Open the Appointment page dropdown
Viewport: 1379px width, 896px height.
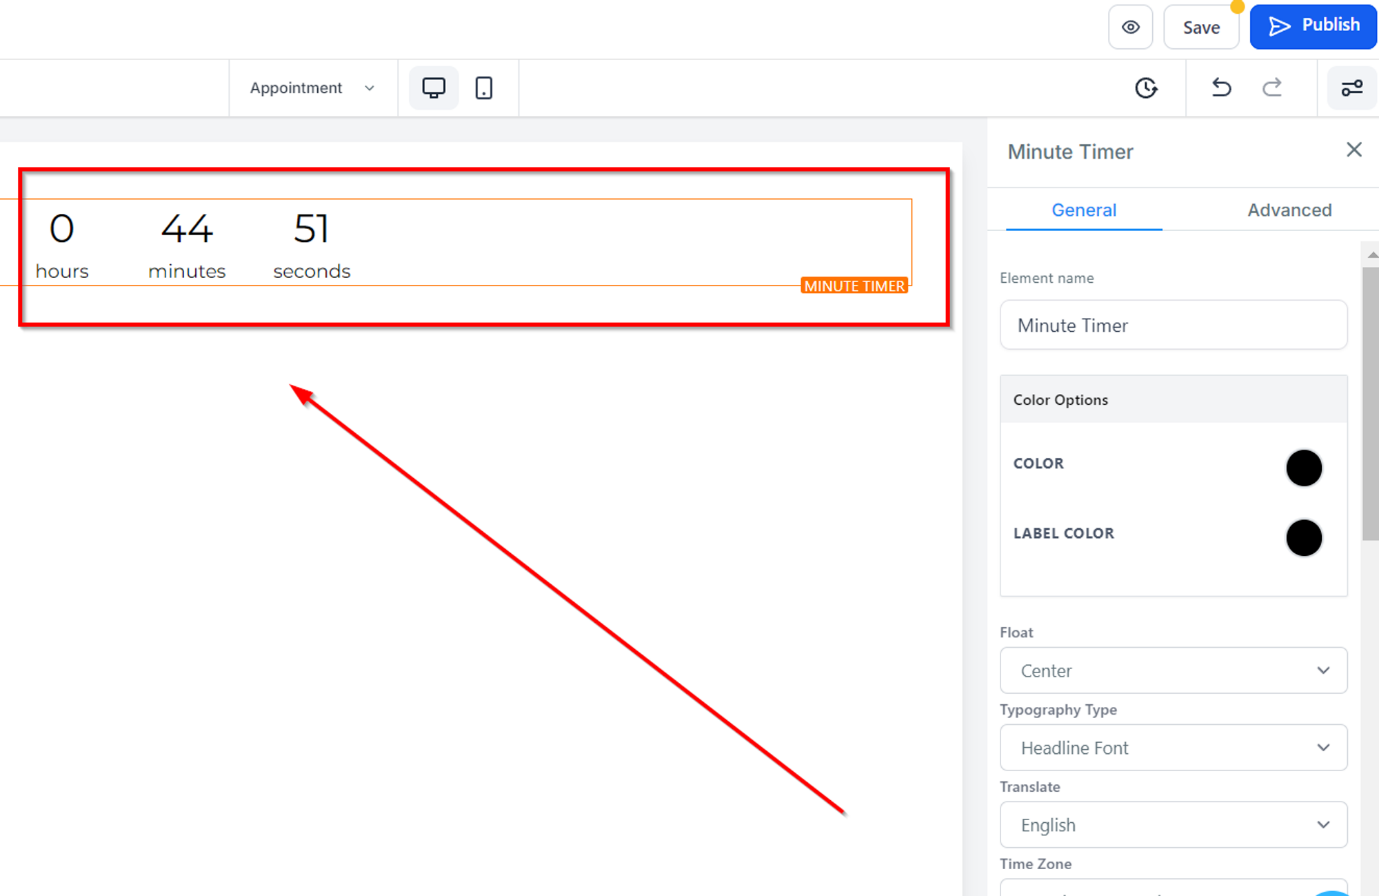point(313,88)
